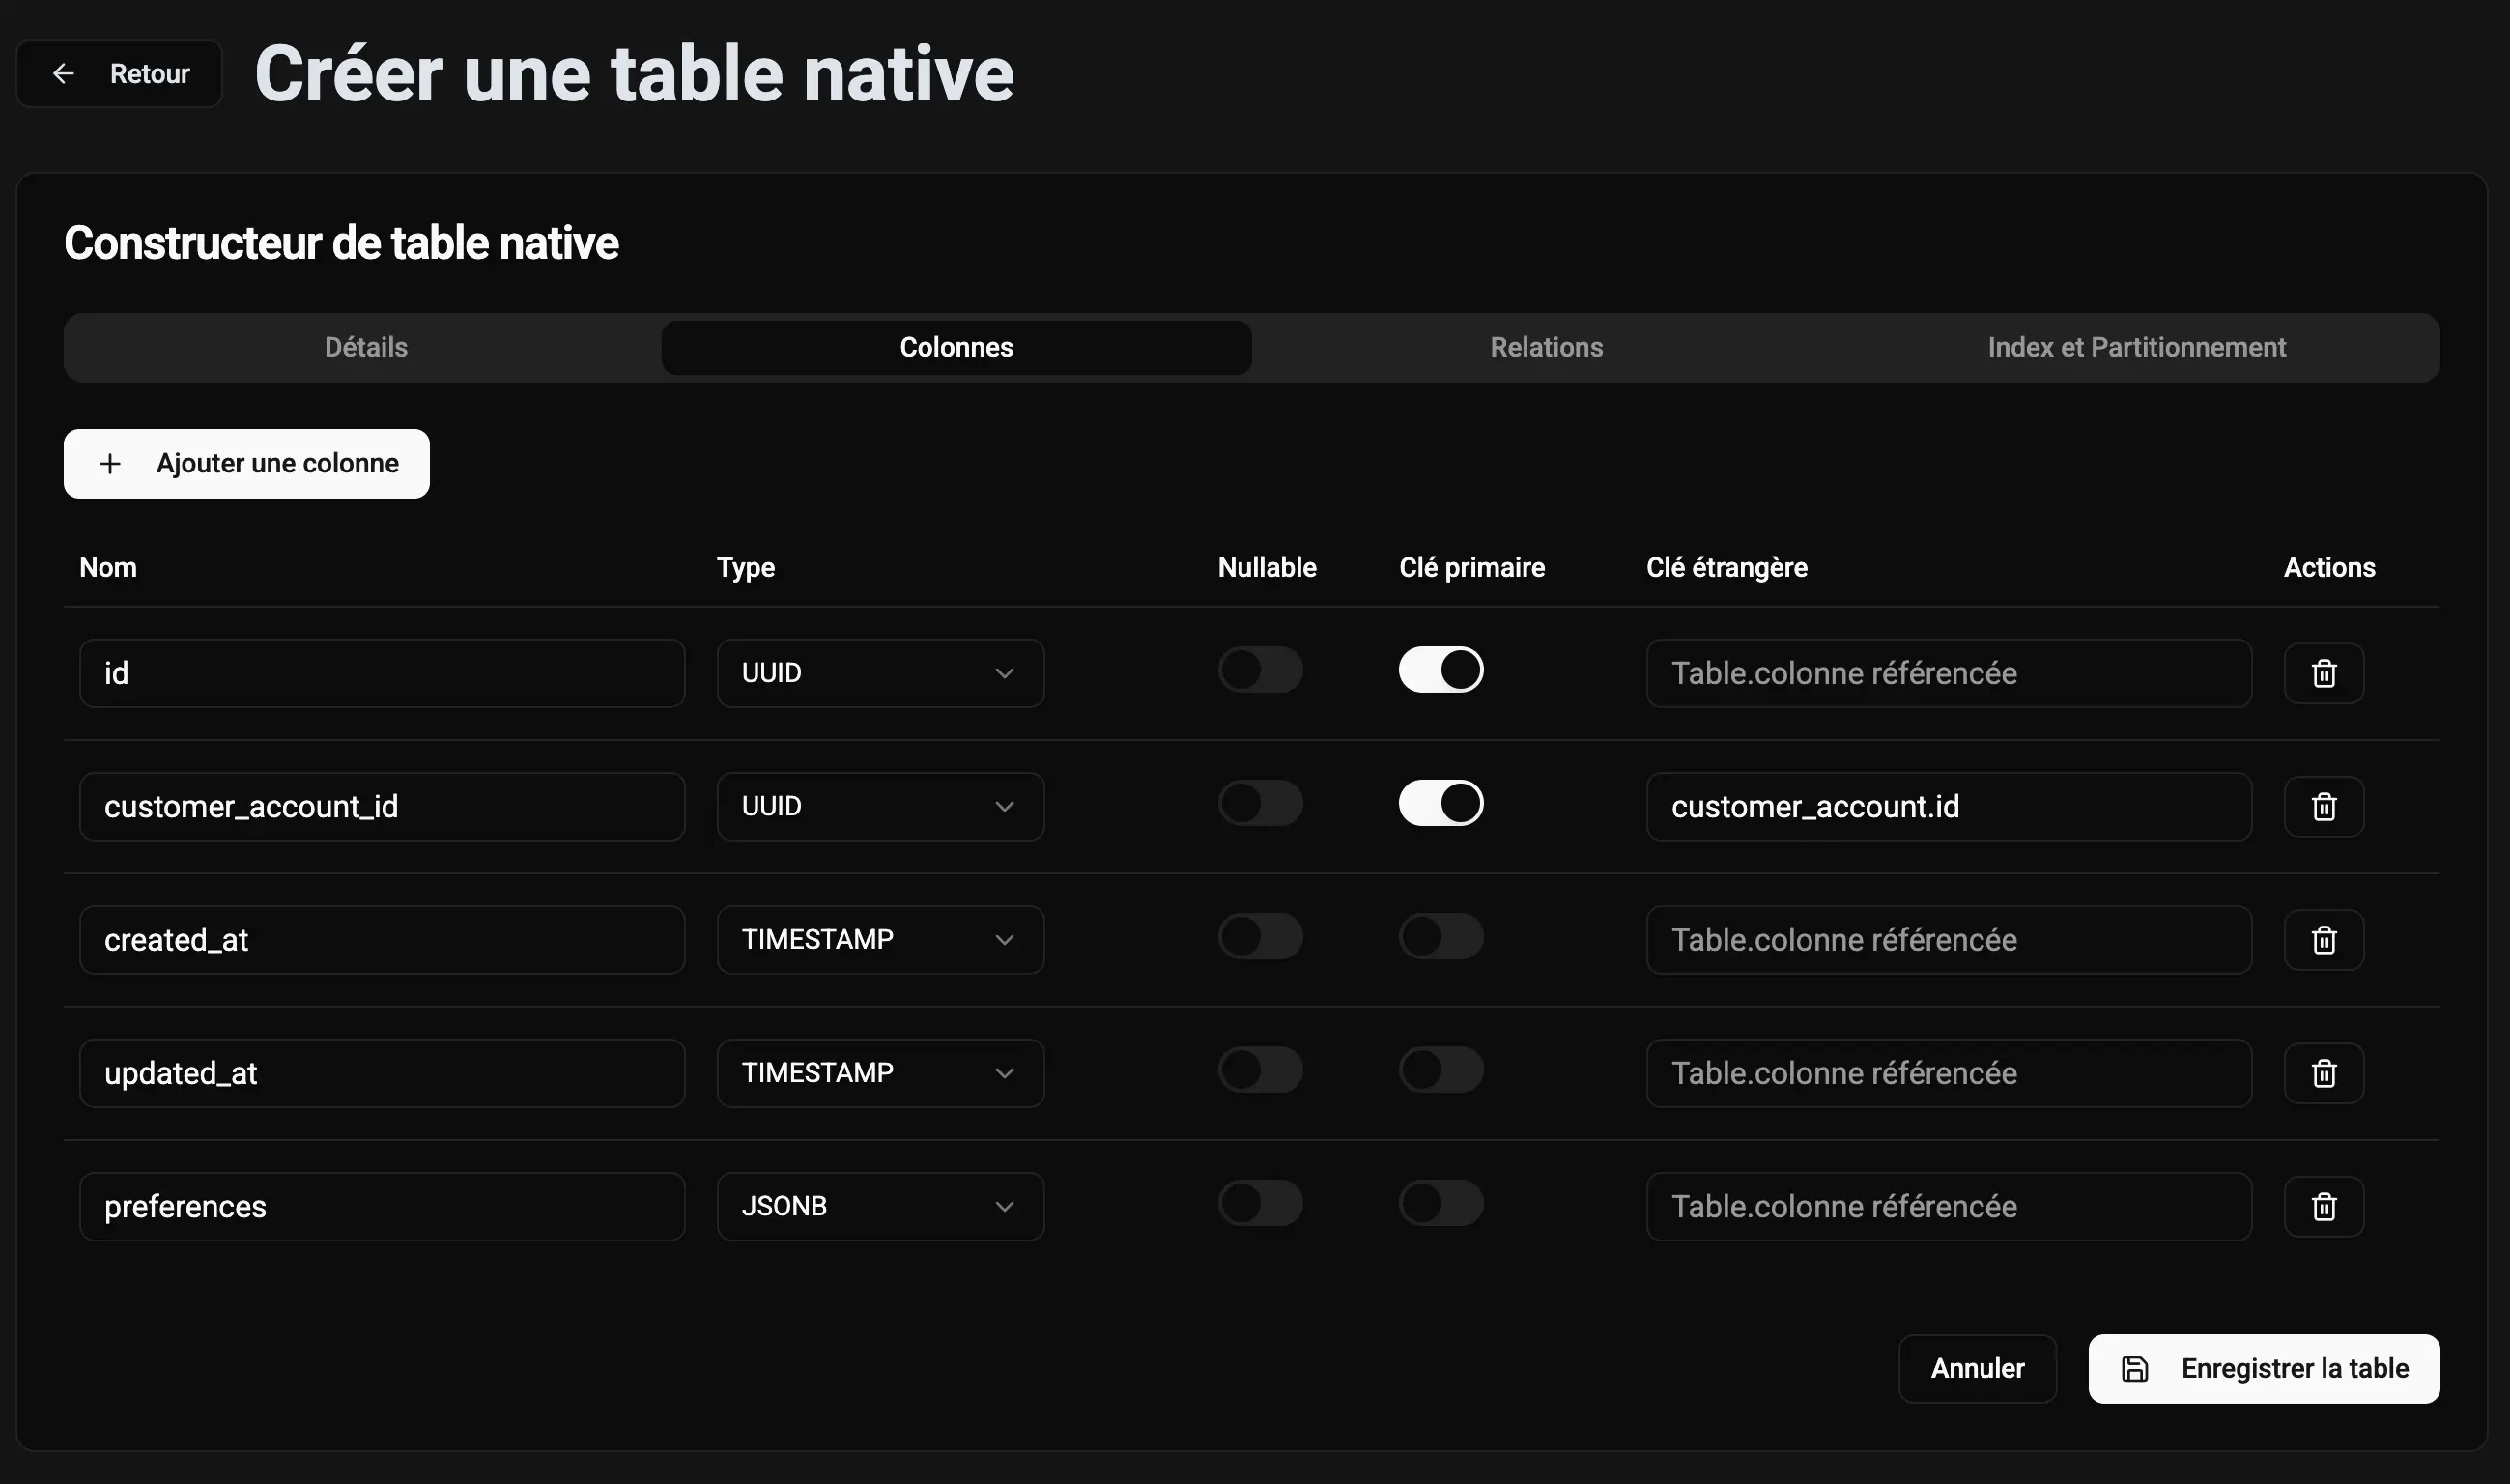Disable primary key on id column
The width and height of the screenshot is (2510, 1484).
pos(1440,670)
